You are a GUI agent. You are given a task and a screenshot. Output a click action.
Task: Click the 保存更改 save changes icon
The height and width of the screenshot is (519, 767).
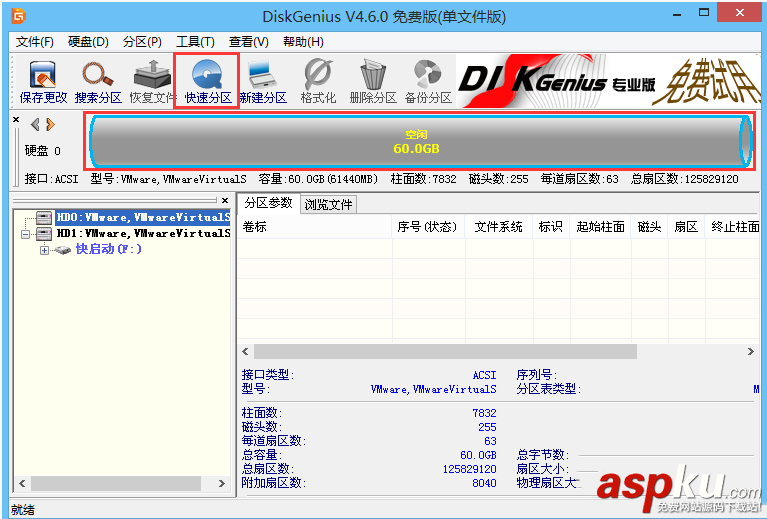(x=43, y=82)
